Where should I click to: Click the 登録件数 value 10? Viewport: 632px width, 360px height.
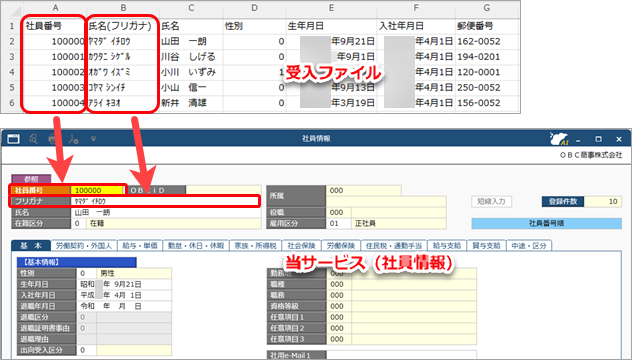[603, 201]
